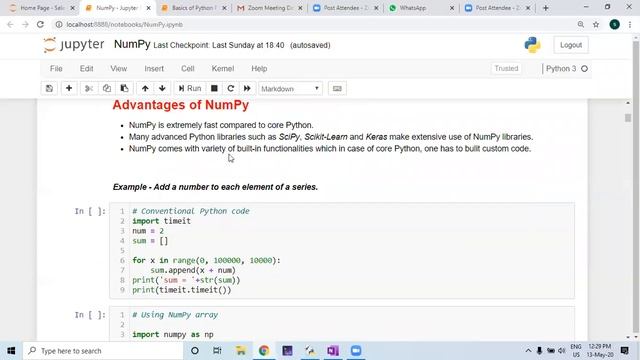Screen dimensions: 640x360
Task: Open OneNote from the taskbar
Action: pos(333,351)
